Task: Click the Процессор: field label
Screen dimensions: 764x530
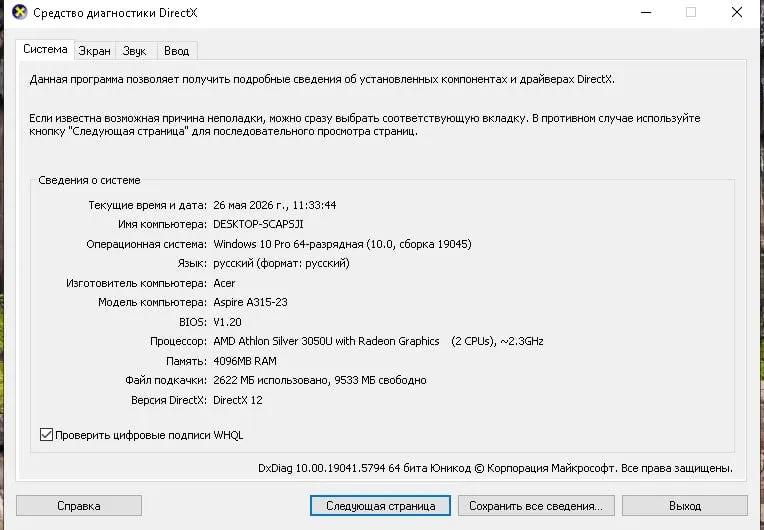Action: click(178, 341)
